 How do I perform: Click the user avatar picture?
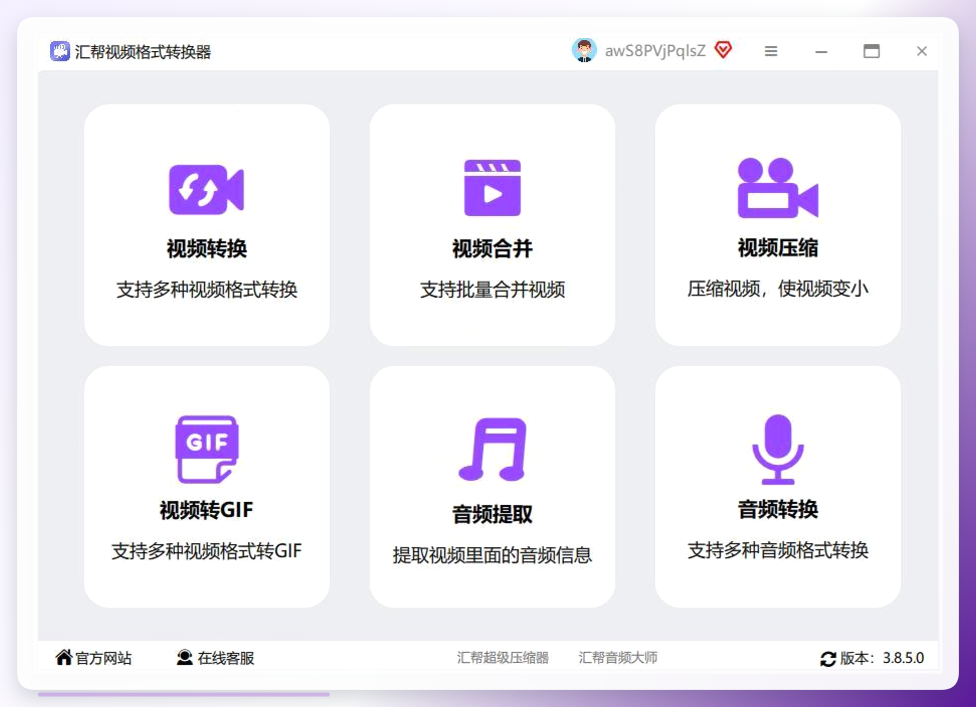coord(584,50)
